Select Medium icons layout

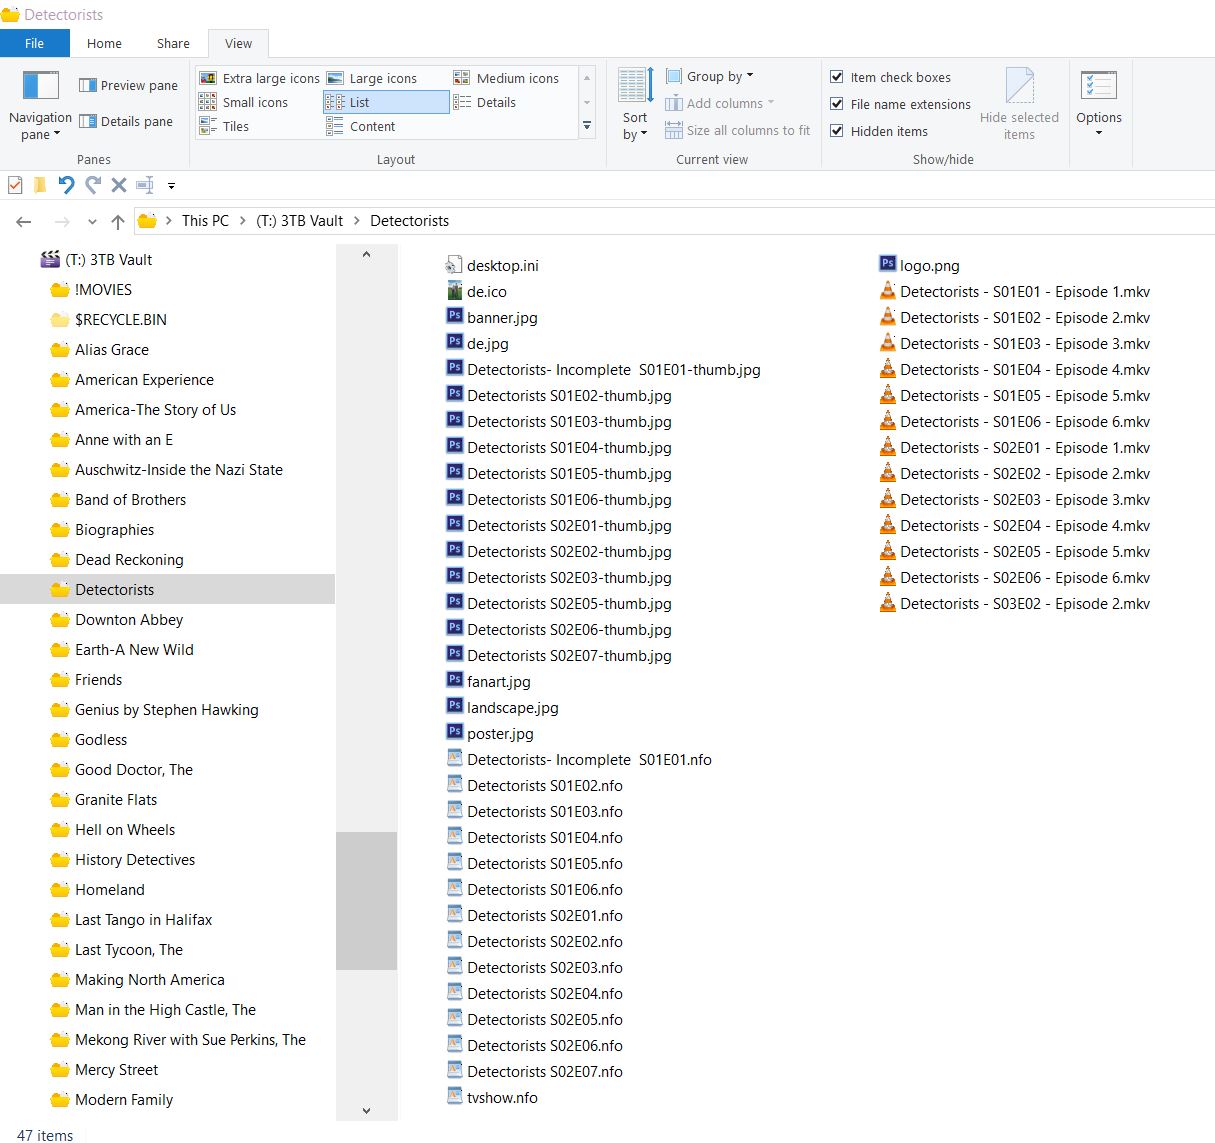coord(509,77)
